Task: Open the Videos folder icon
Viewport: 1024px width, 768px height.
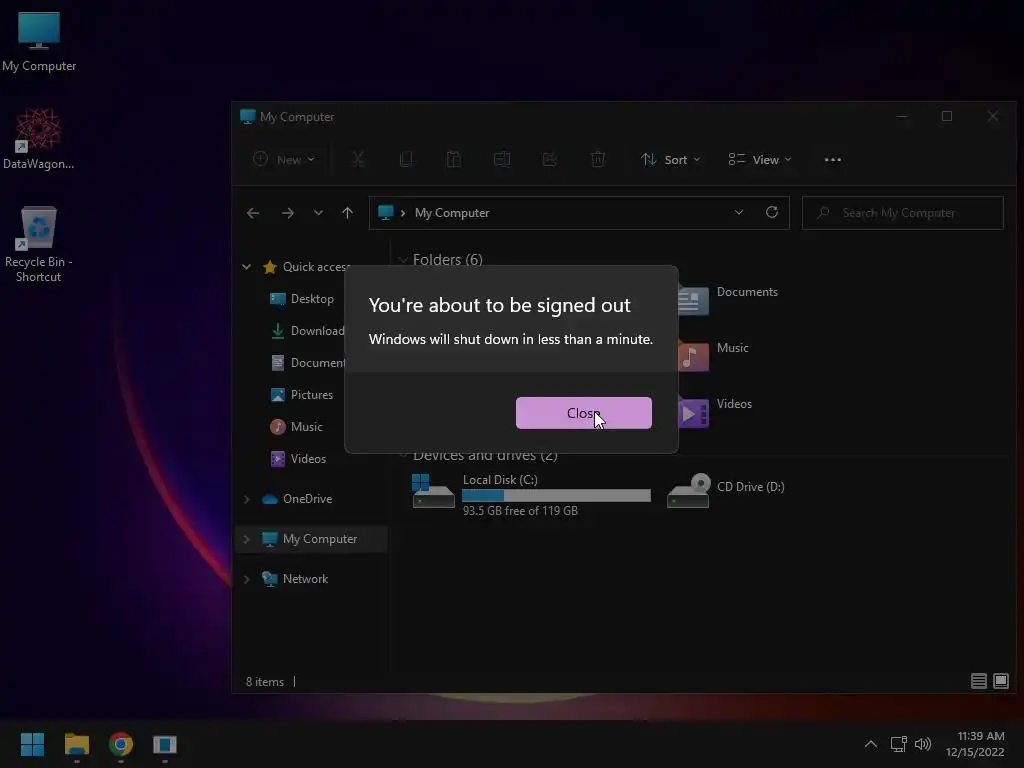Action: coord(693,413)
